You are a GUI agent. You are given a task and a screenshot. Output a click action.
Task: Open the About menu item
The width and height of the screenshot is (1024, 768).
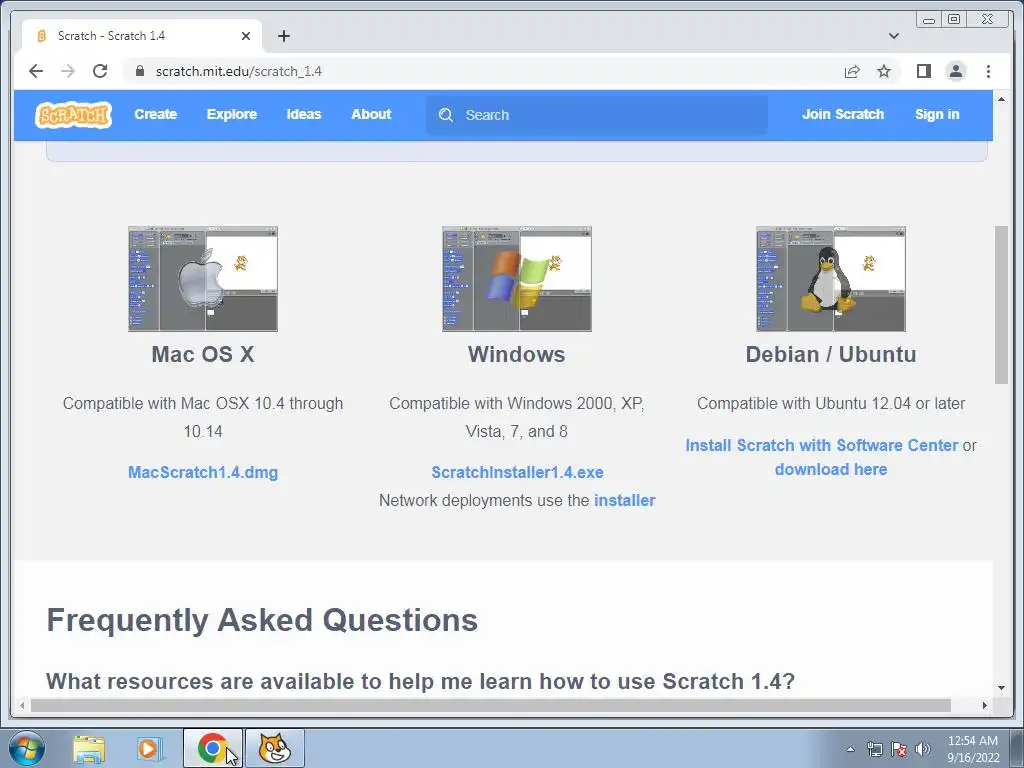point(372,114)
